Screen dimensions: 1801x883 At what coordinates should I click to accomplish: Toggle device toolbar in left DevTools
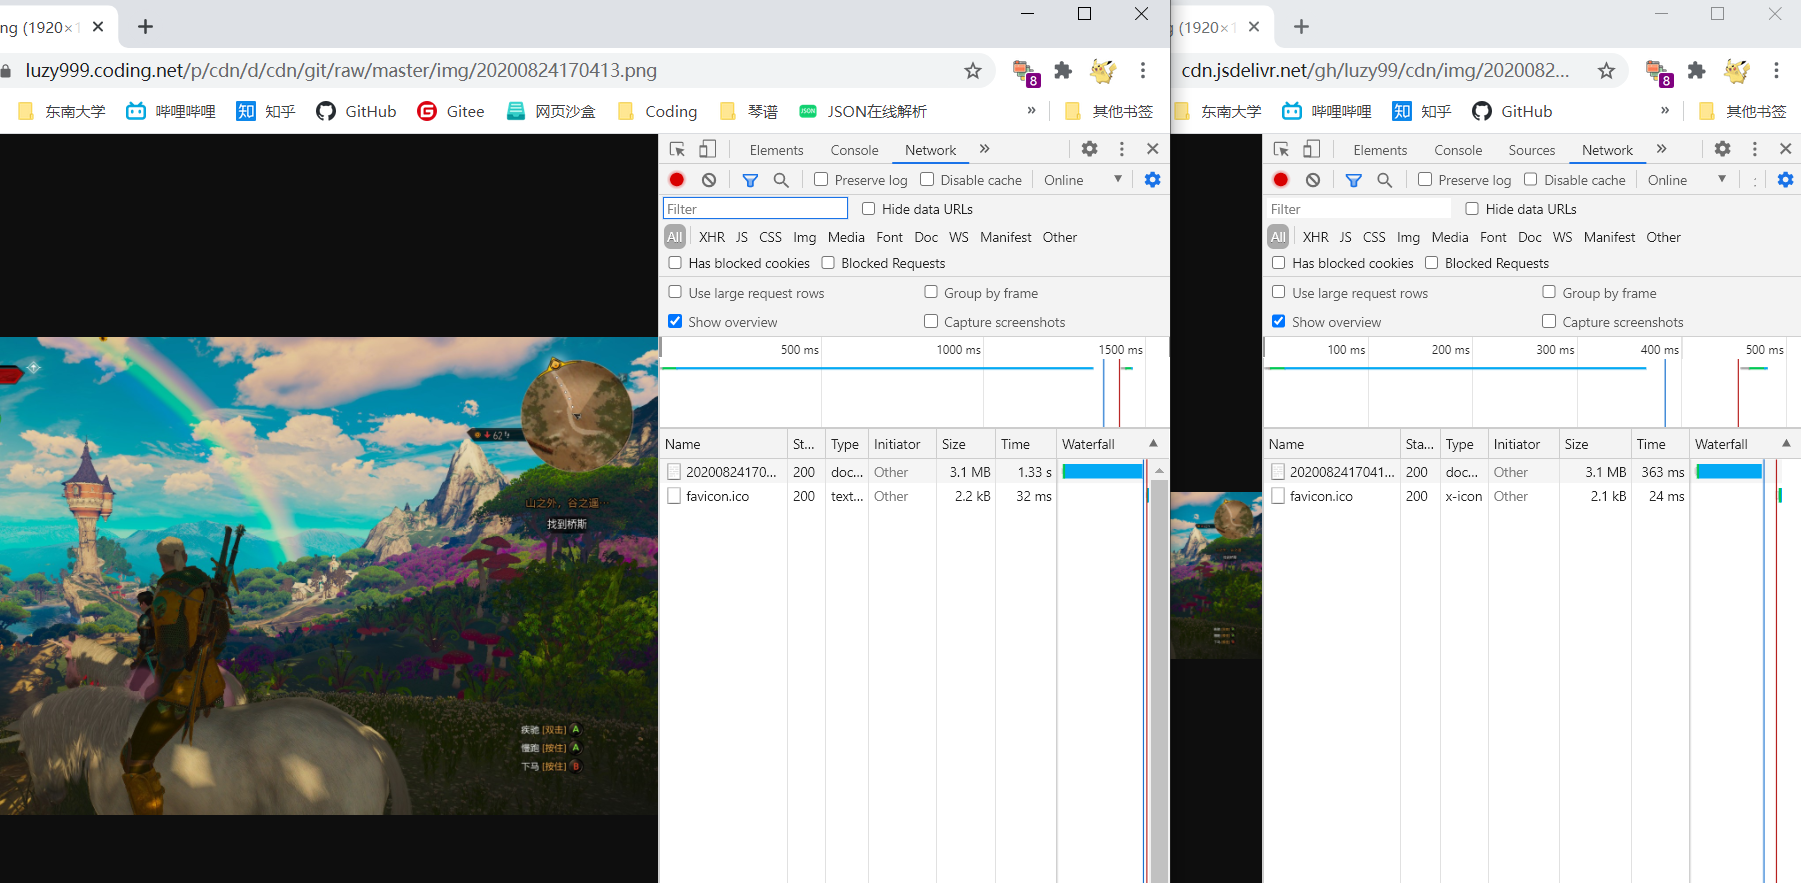coord(707,149)
